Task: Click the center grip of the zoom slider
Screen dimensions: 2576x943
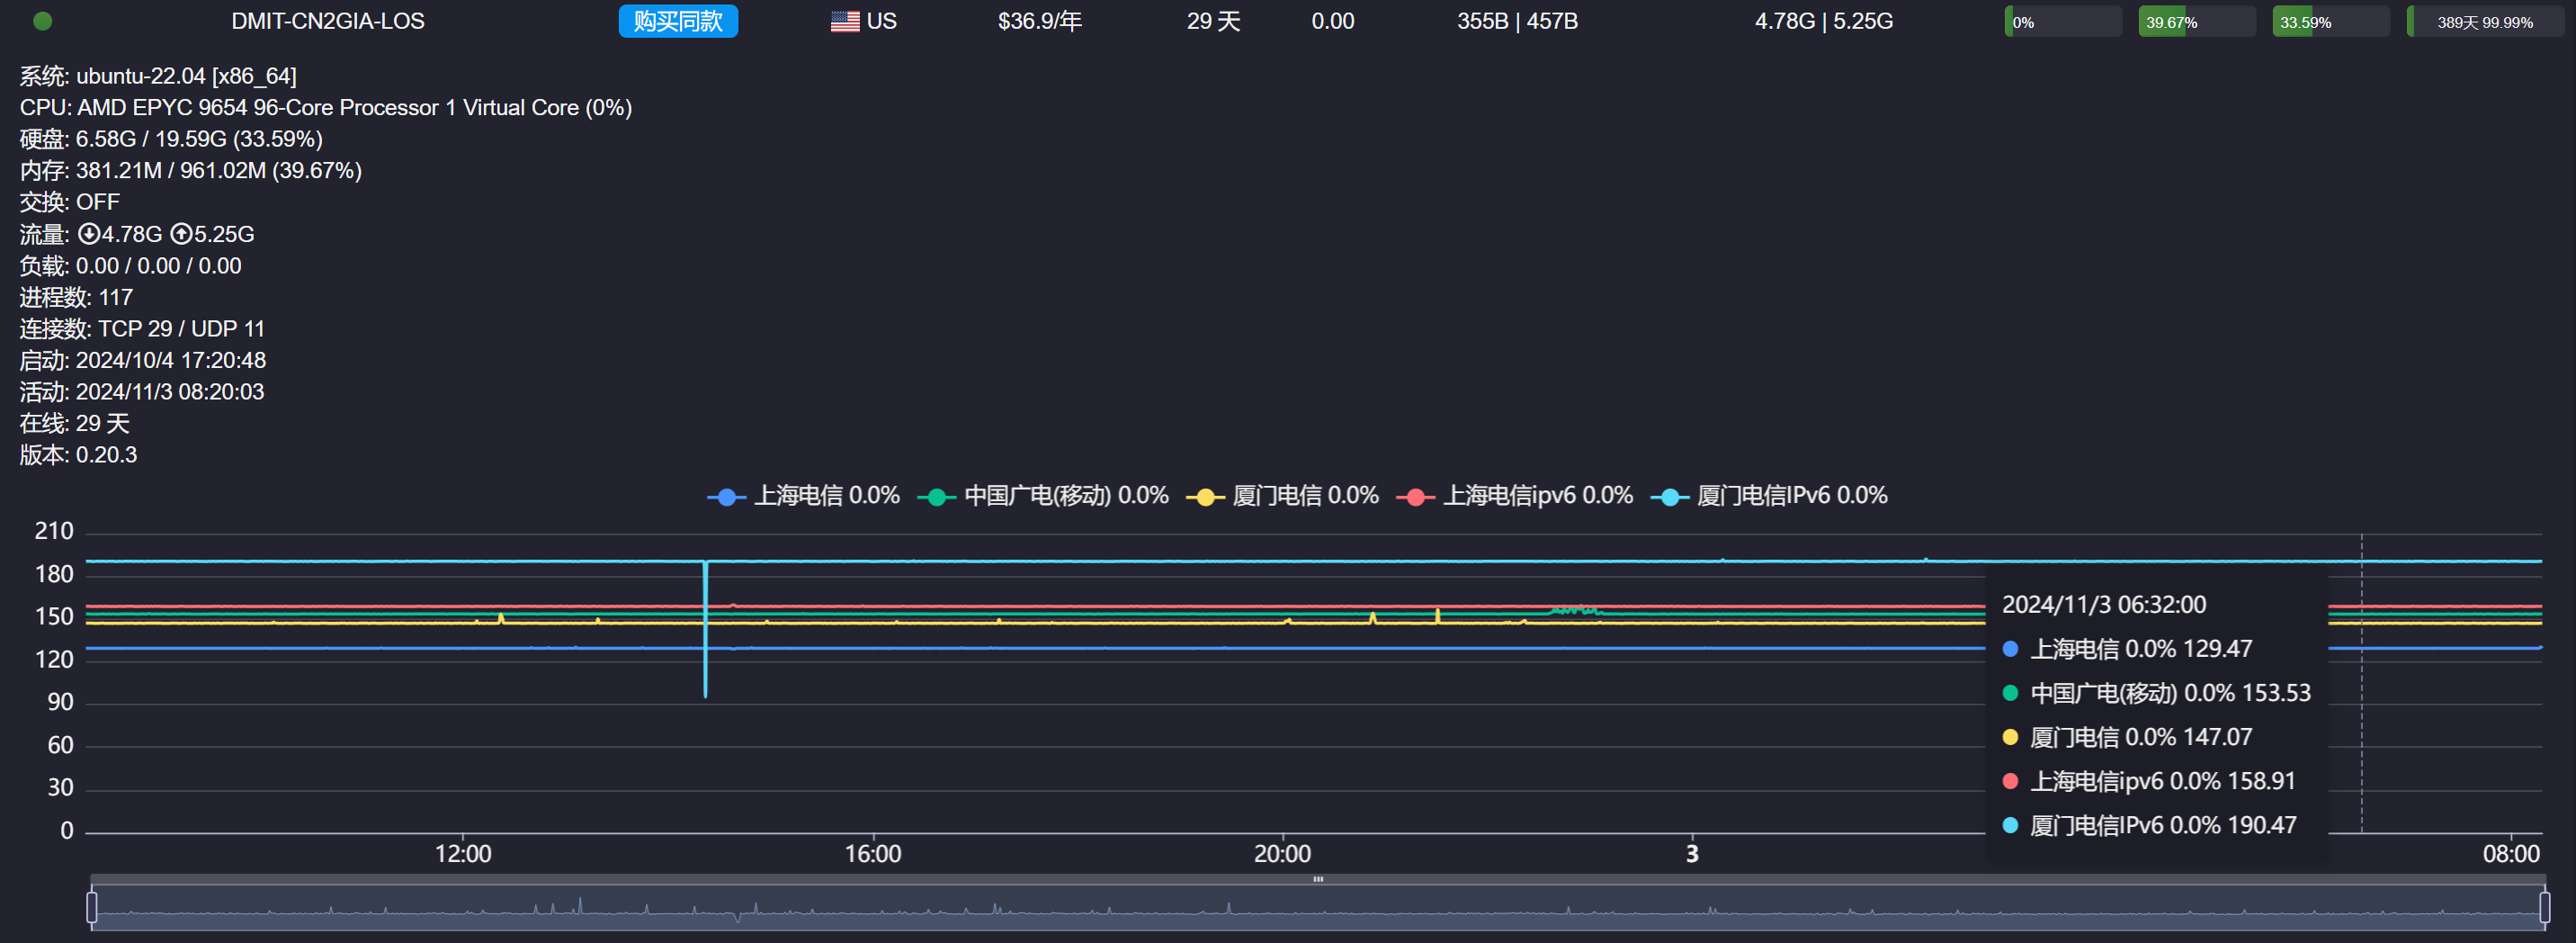Action: click(1318, 880)
